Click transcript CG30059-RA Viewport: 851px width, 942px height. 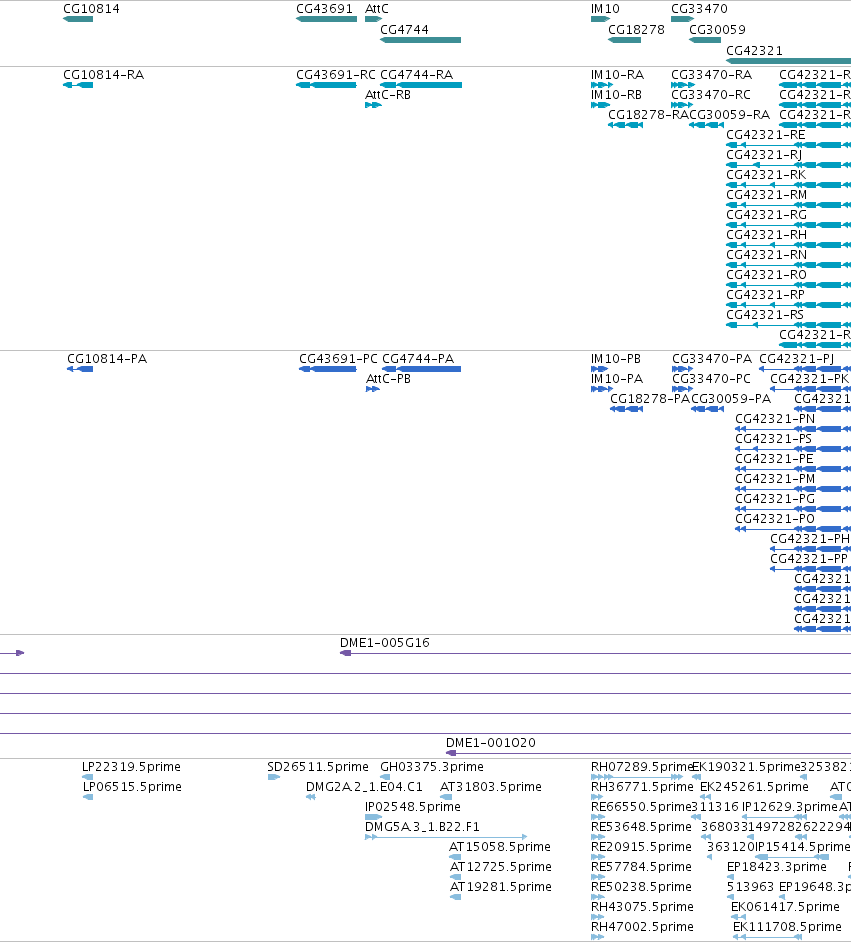tap(706, 125)
